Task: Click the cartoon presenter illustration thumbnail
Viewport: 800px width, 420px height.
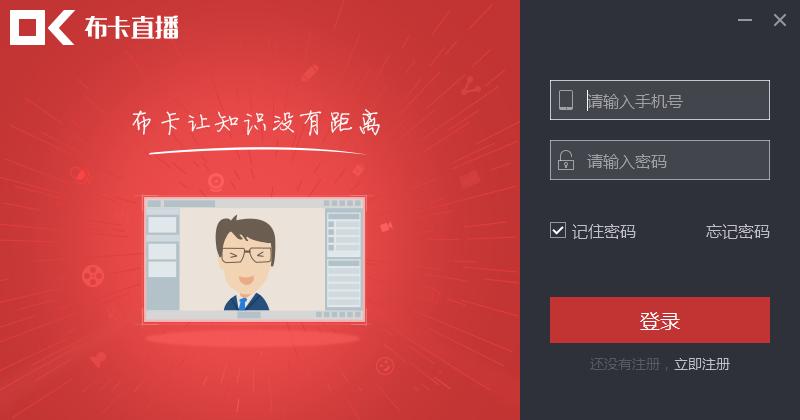Action: pos(254,259)
